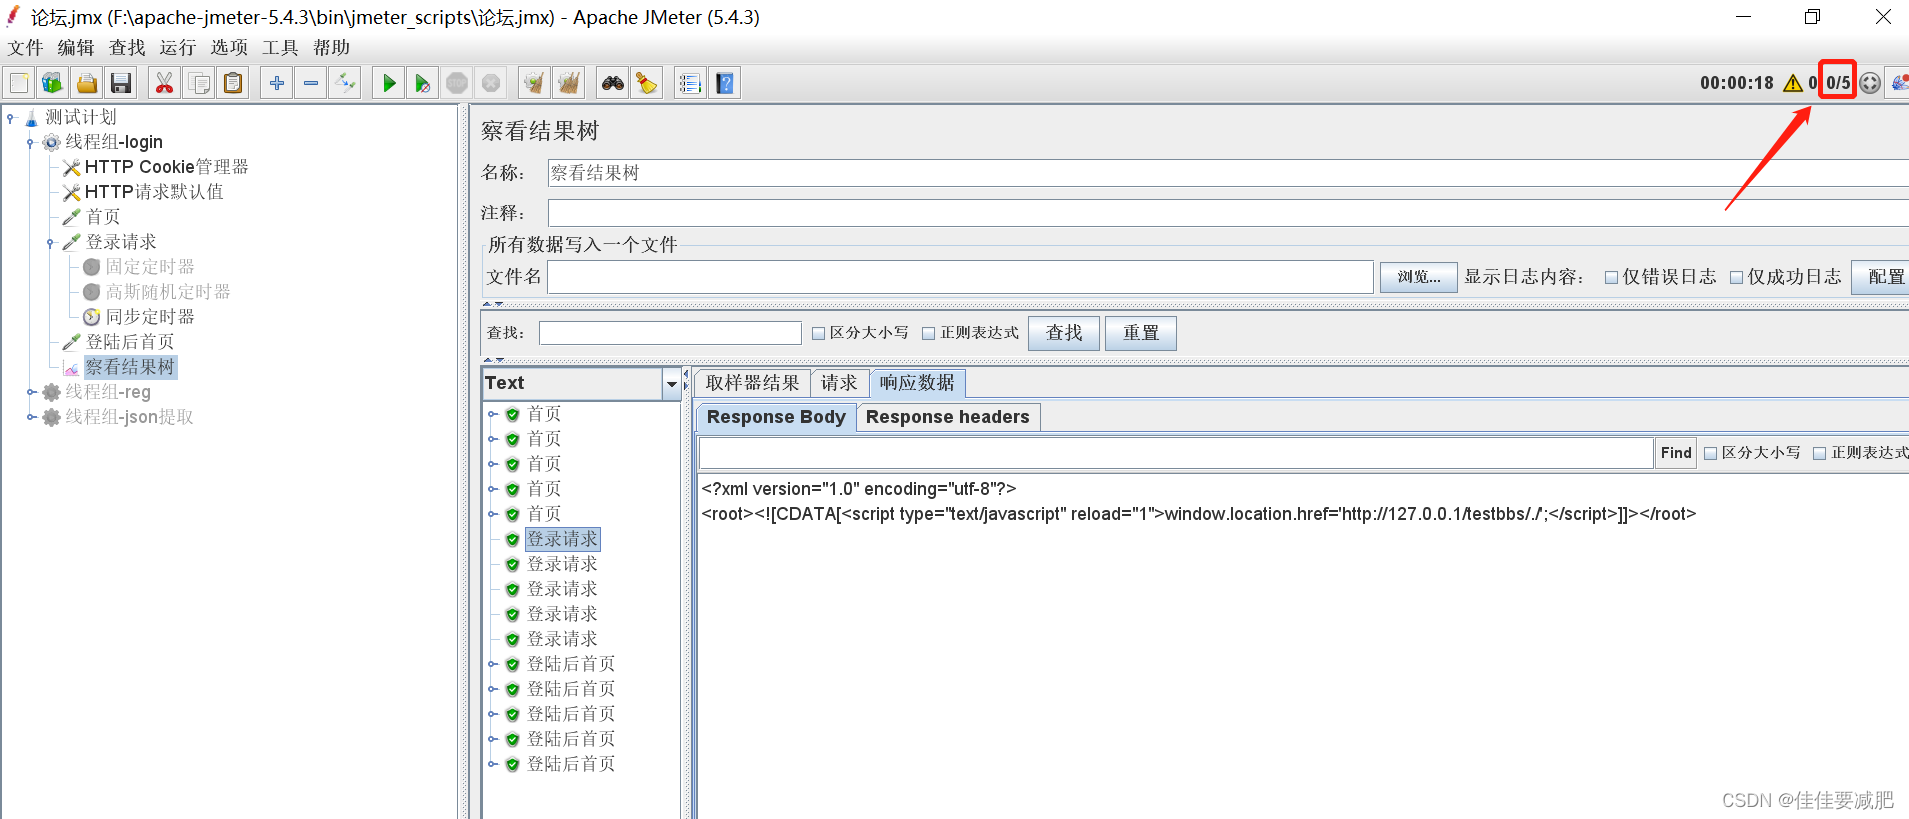Open Function Helper list icon

691,83
